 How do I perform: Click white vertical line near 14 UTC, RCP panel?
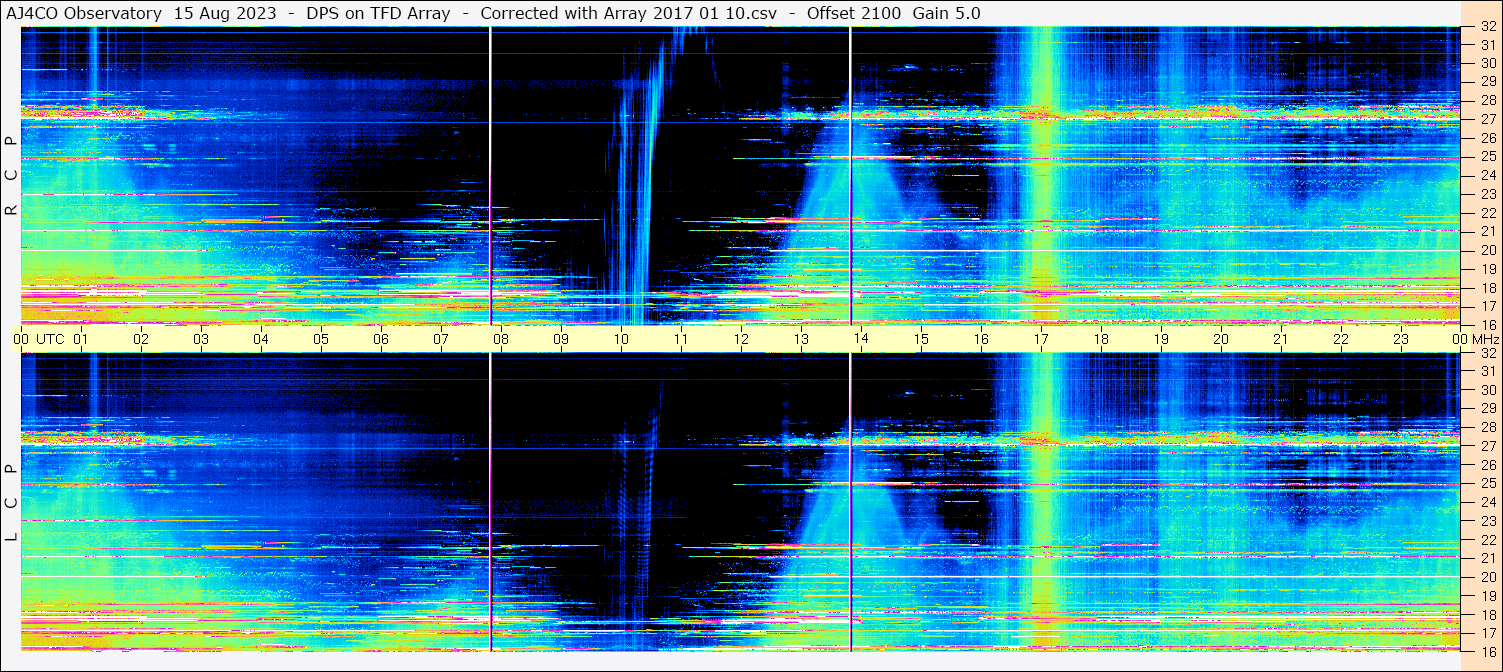coord(850,175)
